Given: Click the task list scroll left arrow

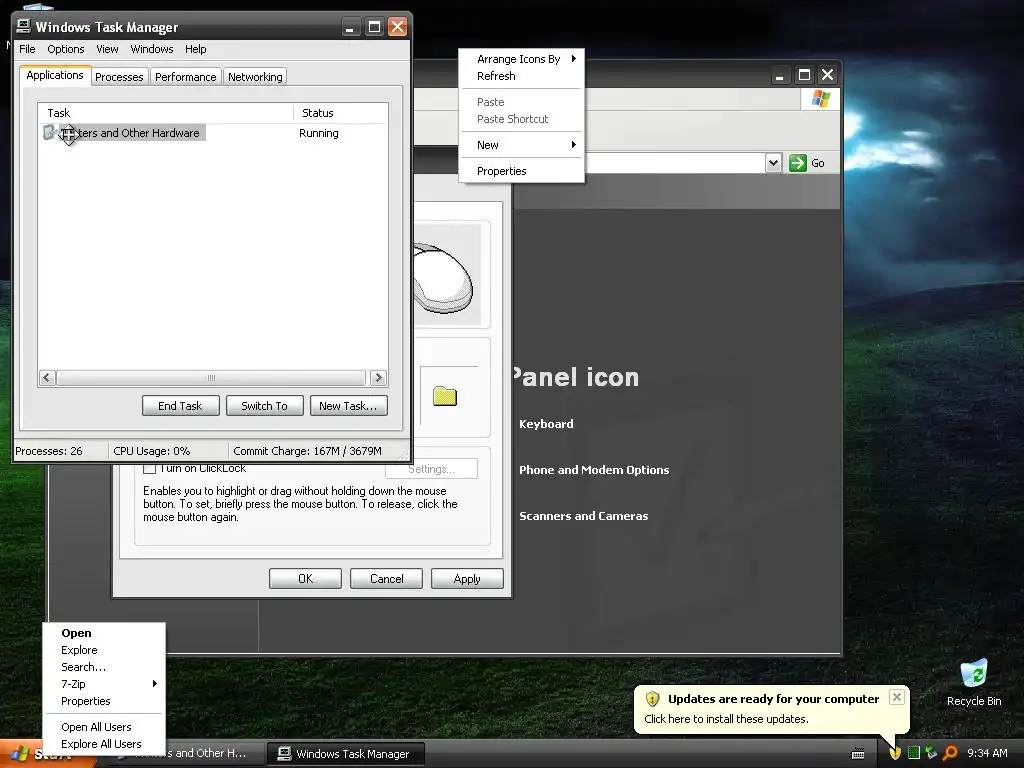Looking at the screenshot, I should tap(47, 377).
